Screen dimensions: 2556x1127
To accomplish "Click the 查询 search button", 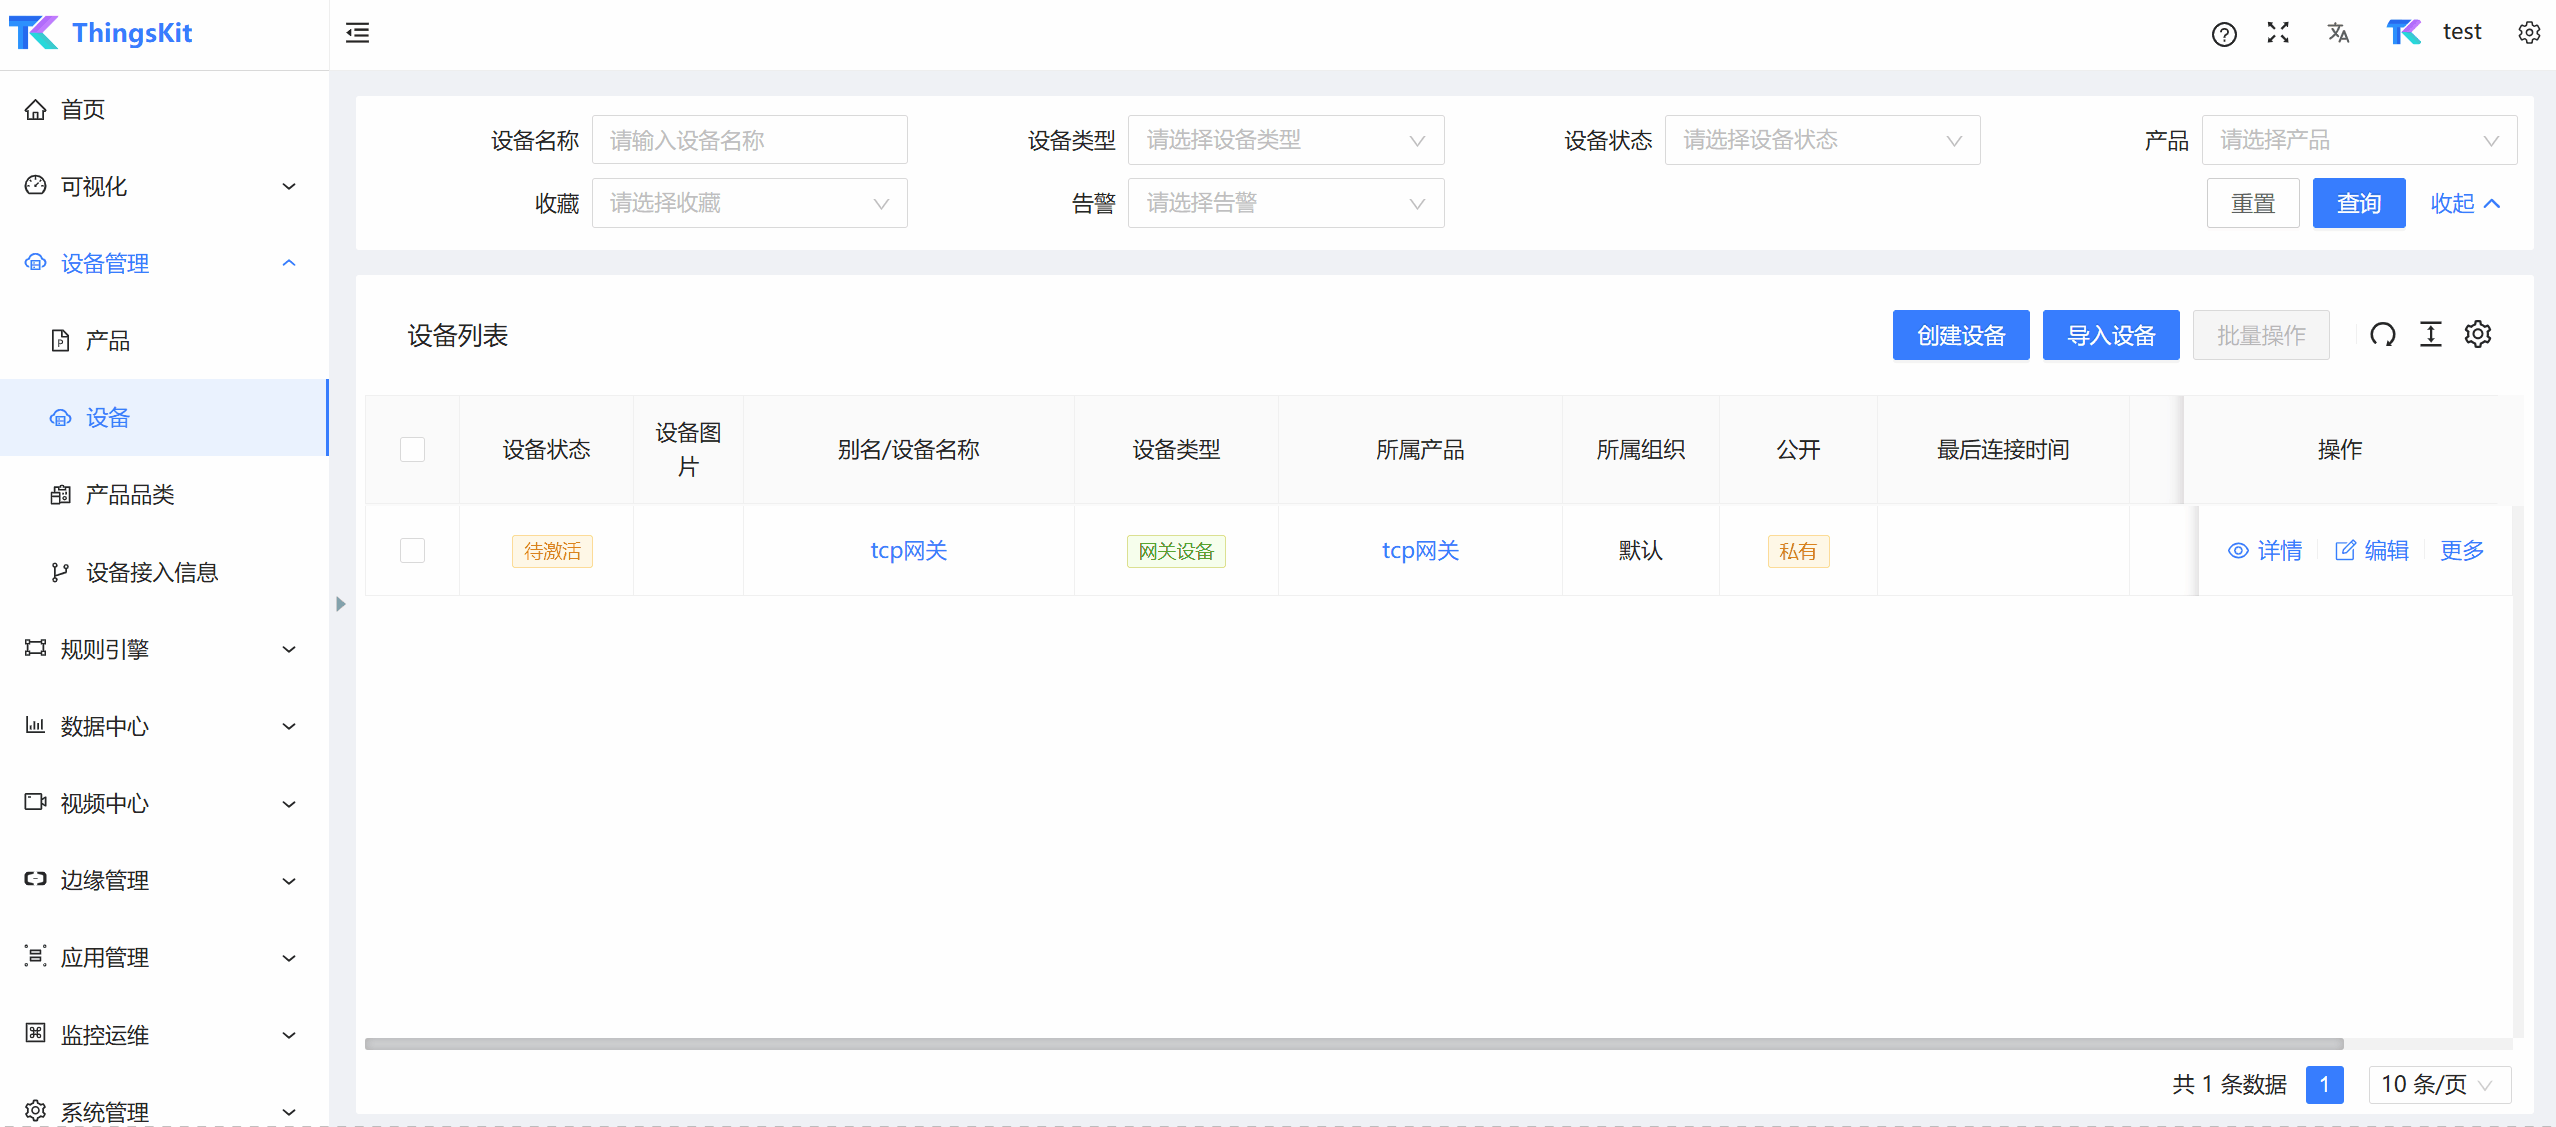I will pos(2358,204).
